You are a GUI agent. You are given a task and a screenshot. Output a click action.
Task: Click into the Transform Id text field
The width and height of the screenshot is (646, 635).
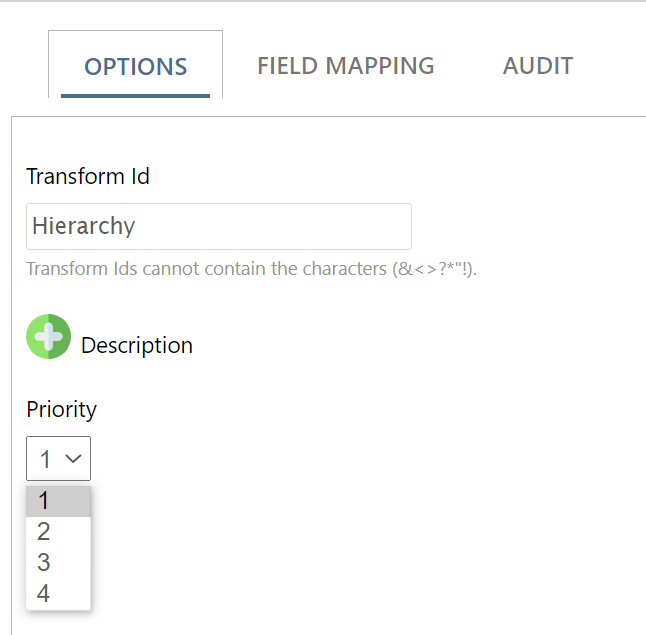click(219, 226)
